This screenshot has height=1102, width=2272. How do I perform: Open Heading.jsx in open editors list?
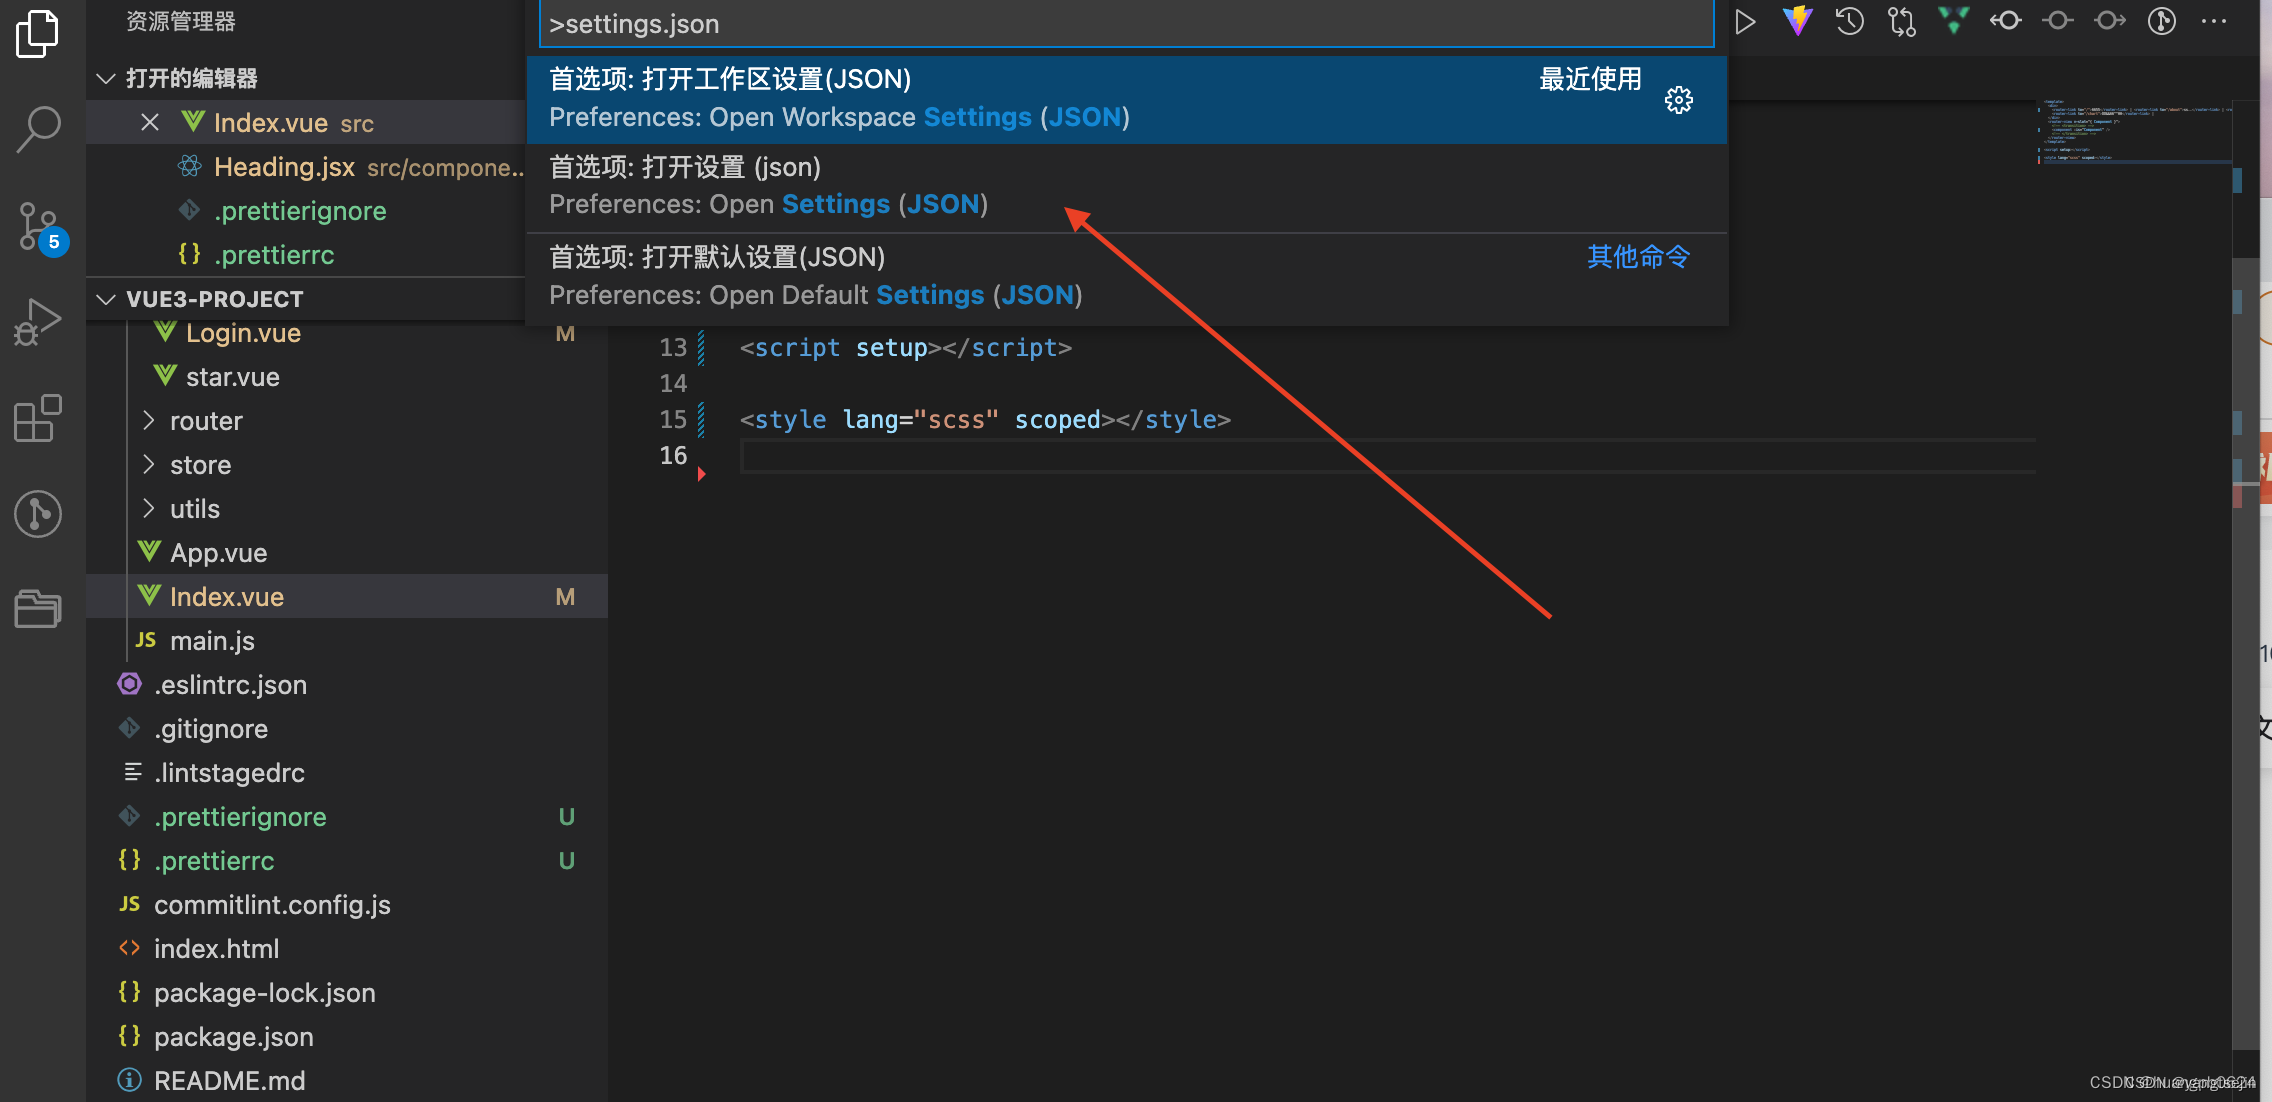306,166
